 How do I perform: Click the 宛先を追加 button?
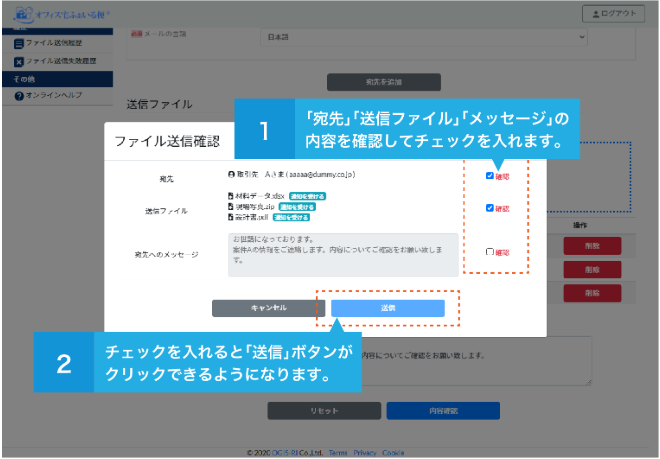[x=384, y=82]
